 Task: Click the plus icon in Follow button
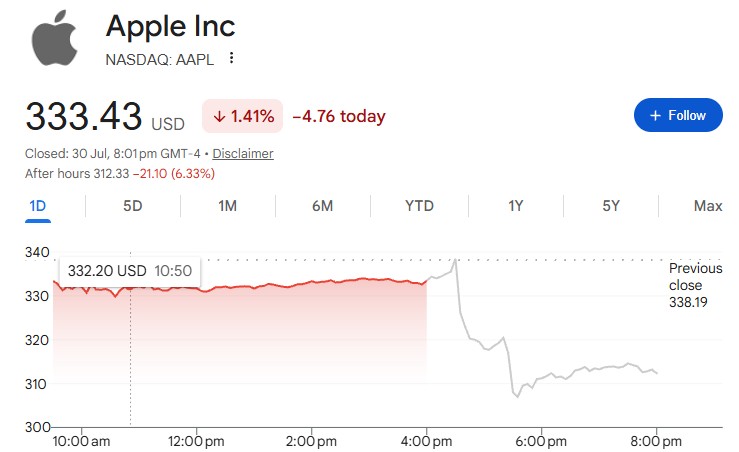[655, 115]
